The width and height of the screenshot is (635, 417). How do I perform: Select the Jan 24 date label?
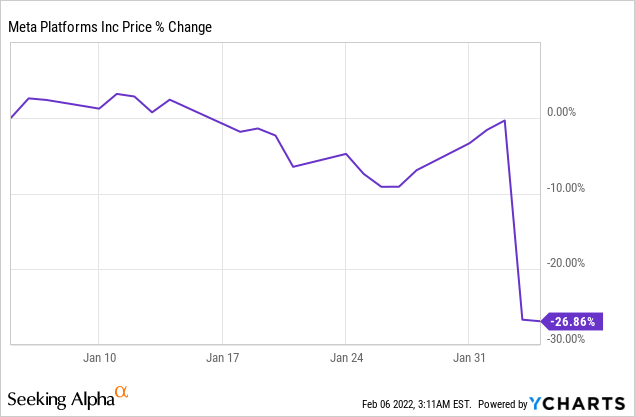click(x=347, y=356)
